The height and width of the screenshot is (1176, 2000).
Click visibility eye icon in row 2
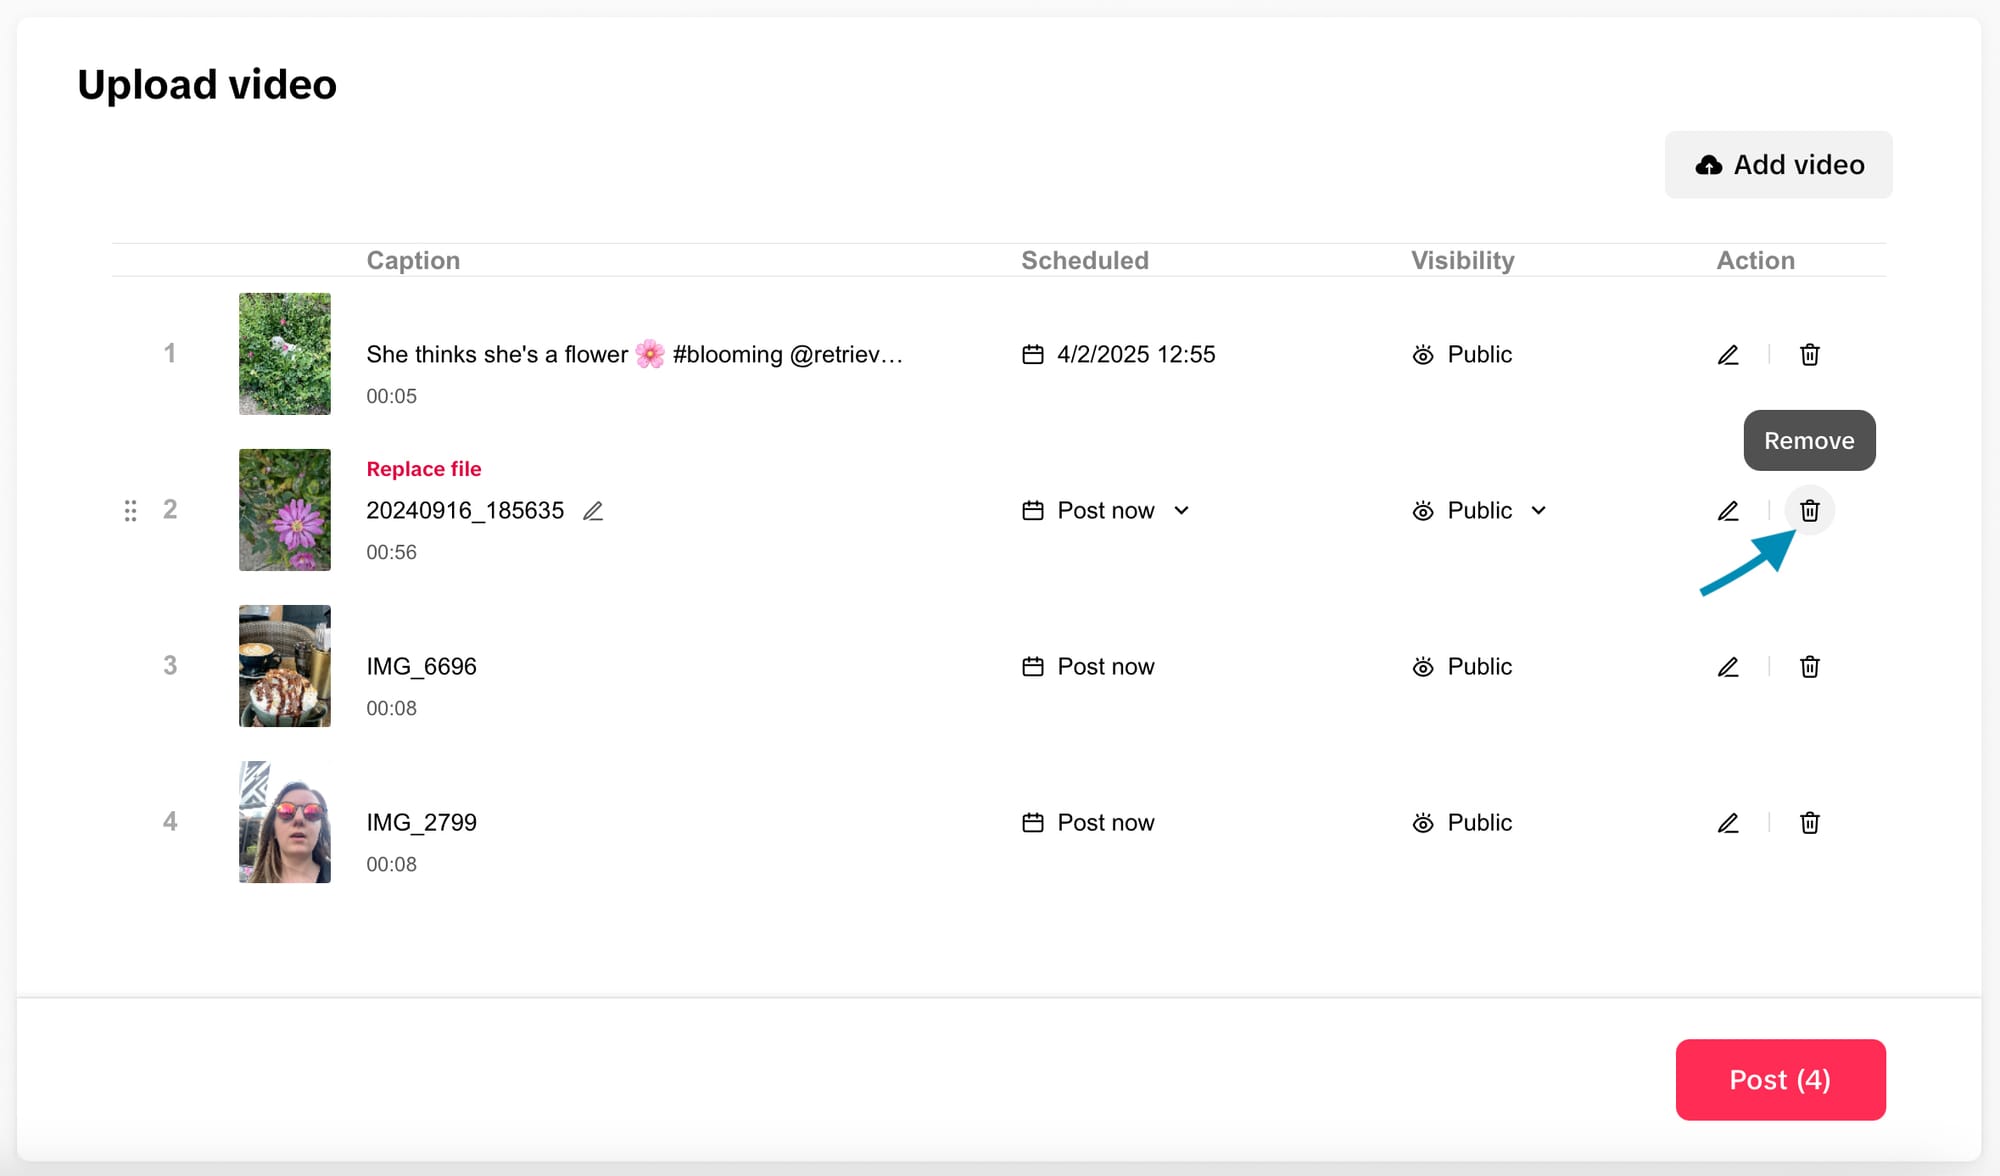1423,511
